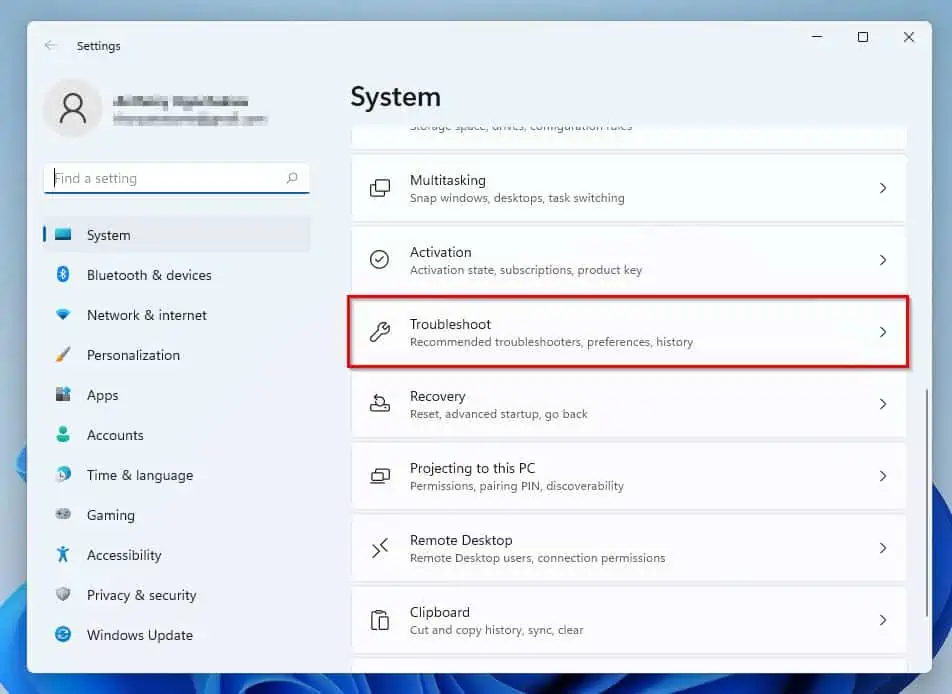Click the Accessibility figure icon
This screenshot has width=952, height=694.
coord(63,554)
